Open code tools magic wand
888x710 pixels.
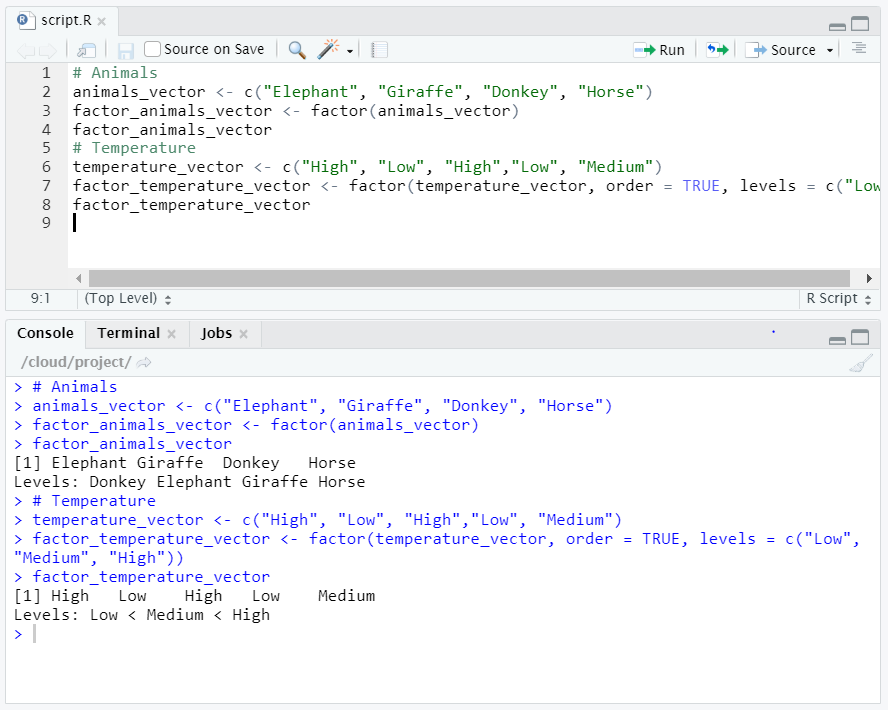click(x=328, y=49)
